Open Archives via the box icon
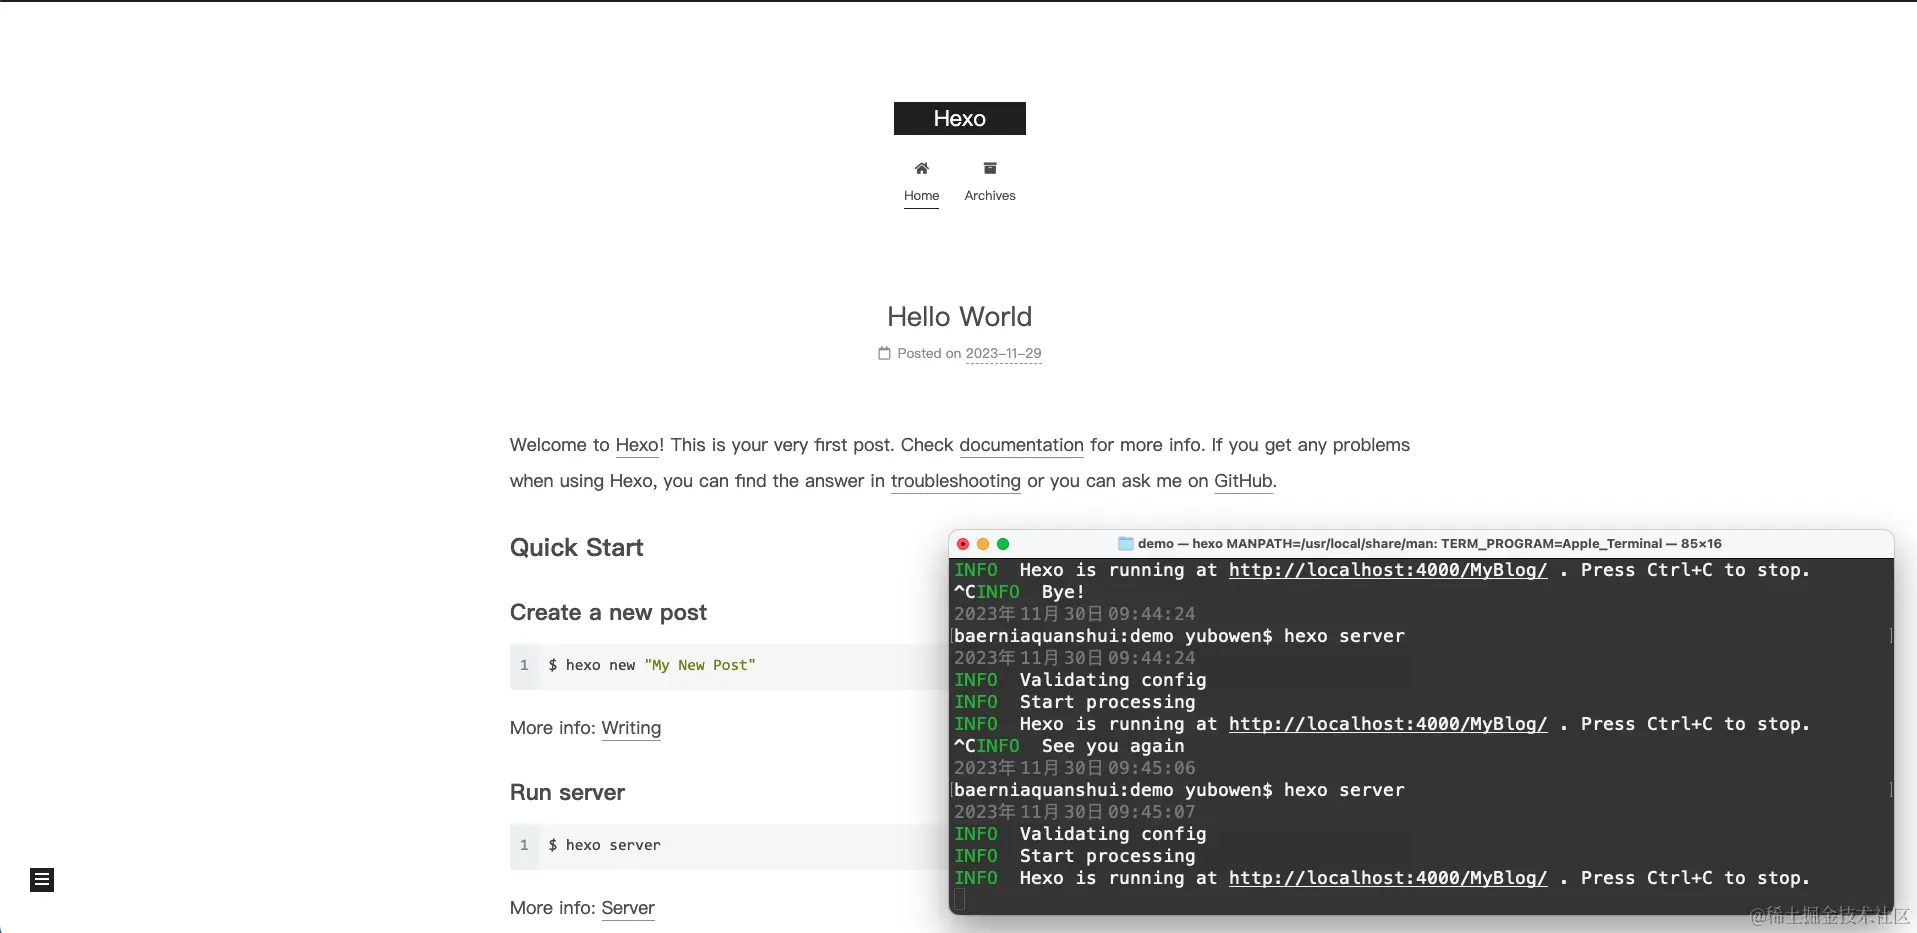The height and width of the screenshot is (933, 1917). [989, 168]
